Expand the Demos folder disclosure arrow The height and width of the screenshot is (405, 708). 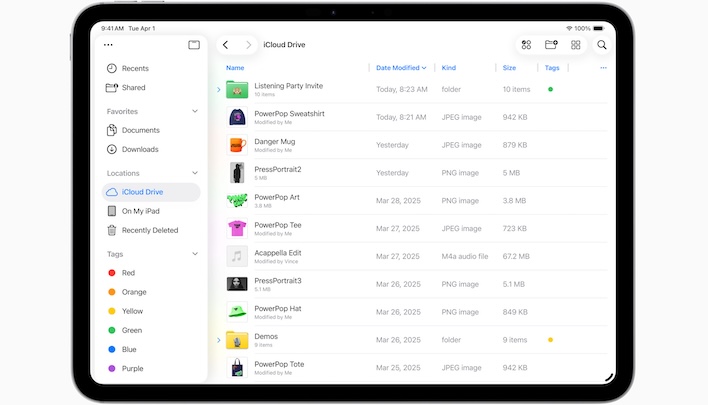click(219, 340)
